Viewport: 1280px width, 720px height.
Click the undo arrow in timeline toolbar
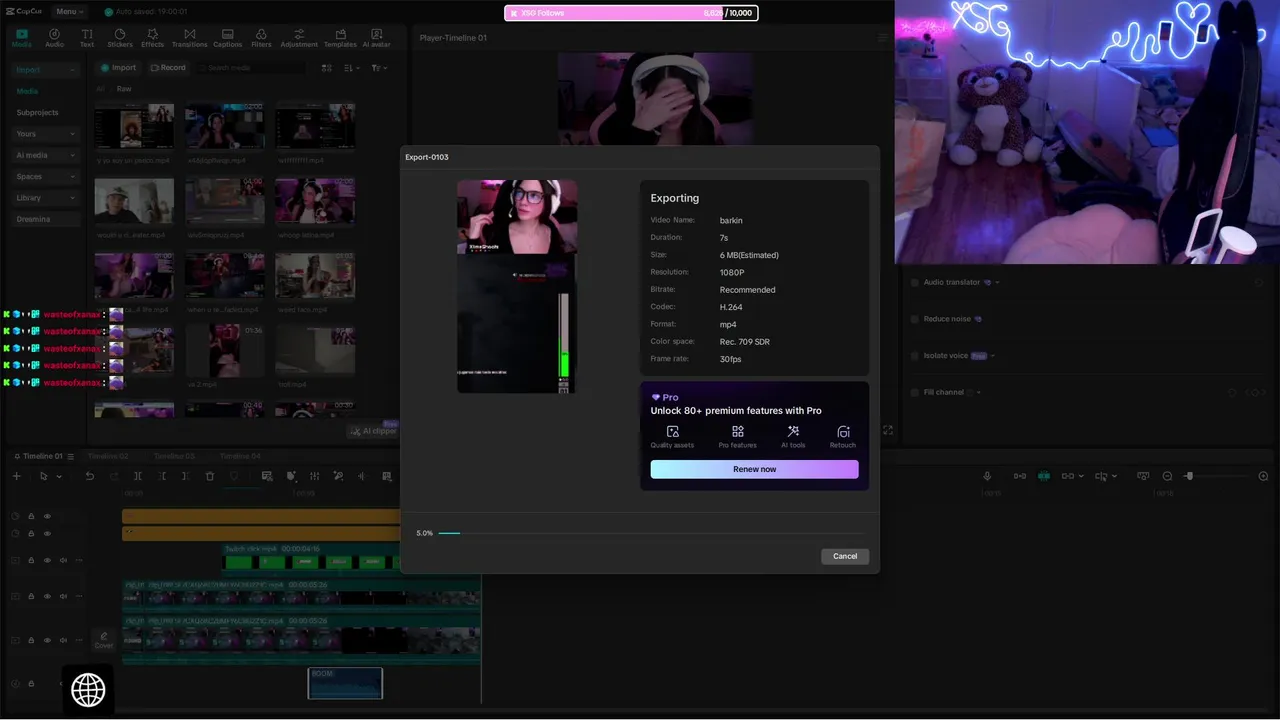coord(89,476)
